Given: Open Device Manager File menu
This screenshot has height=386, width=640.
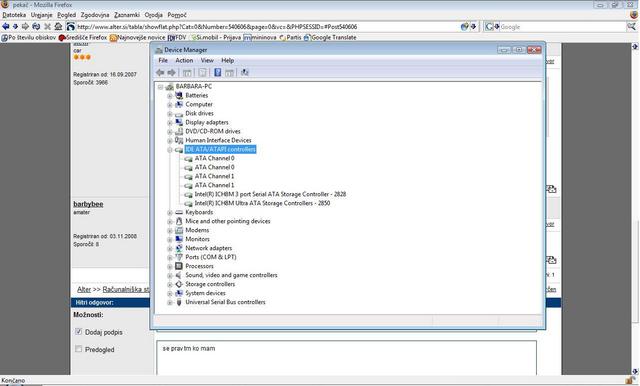Looking at the screenshot, I should (x=163, y=60).
